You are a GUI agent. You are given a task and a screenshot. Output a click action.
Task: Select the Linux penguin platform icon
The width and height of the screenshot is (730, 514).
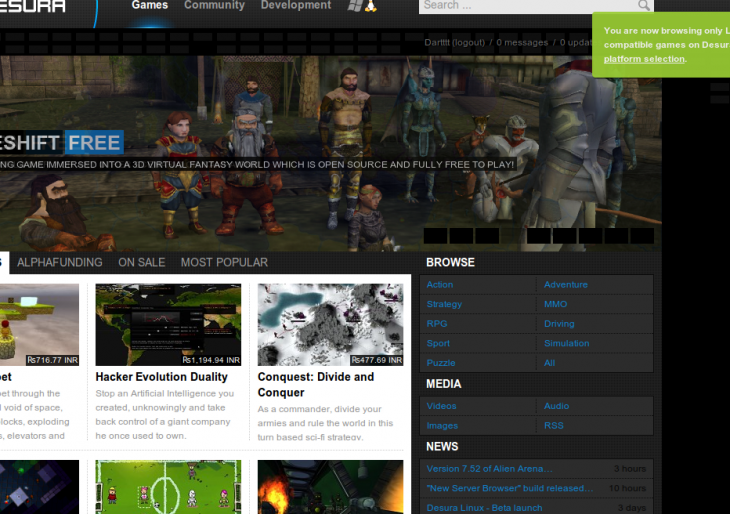371,6
